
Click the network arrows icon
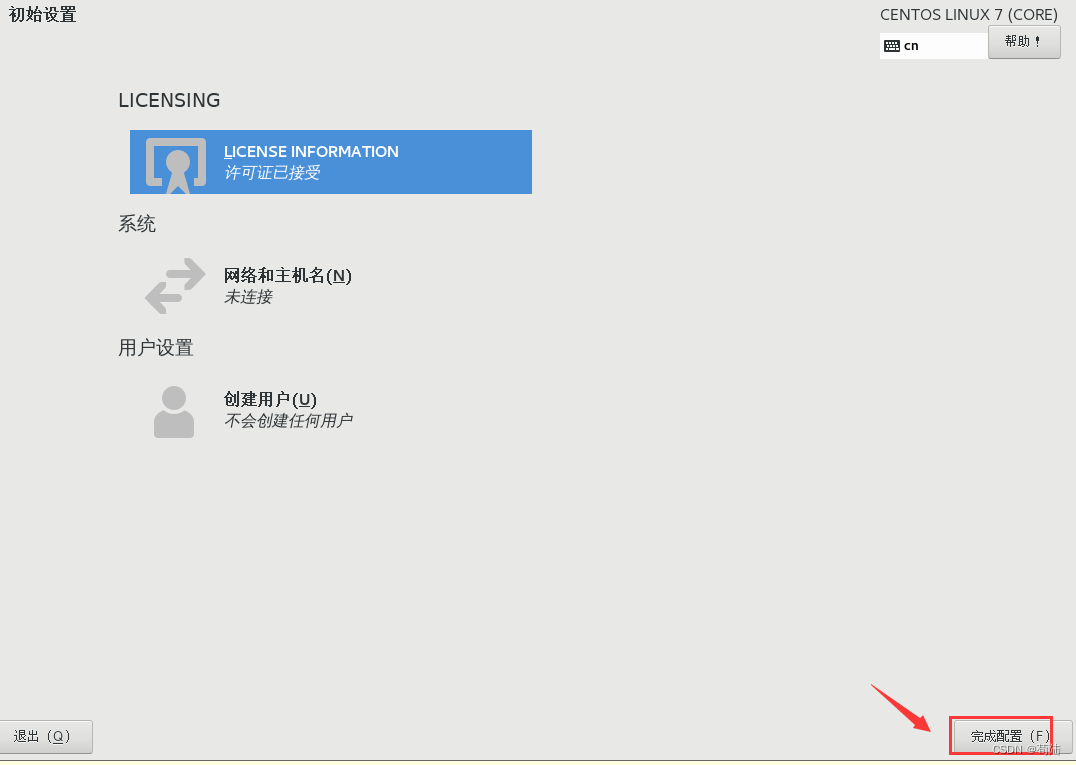[x=175, y=285]
